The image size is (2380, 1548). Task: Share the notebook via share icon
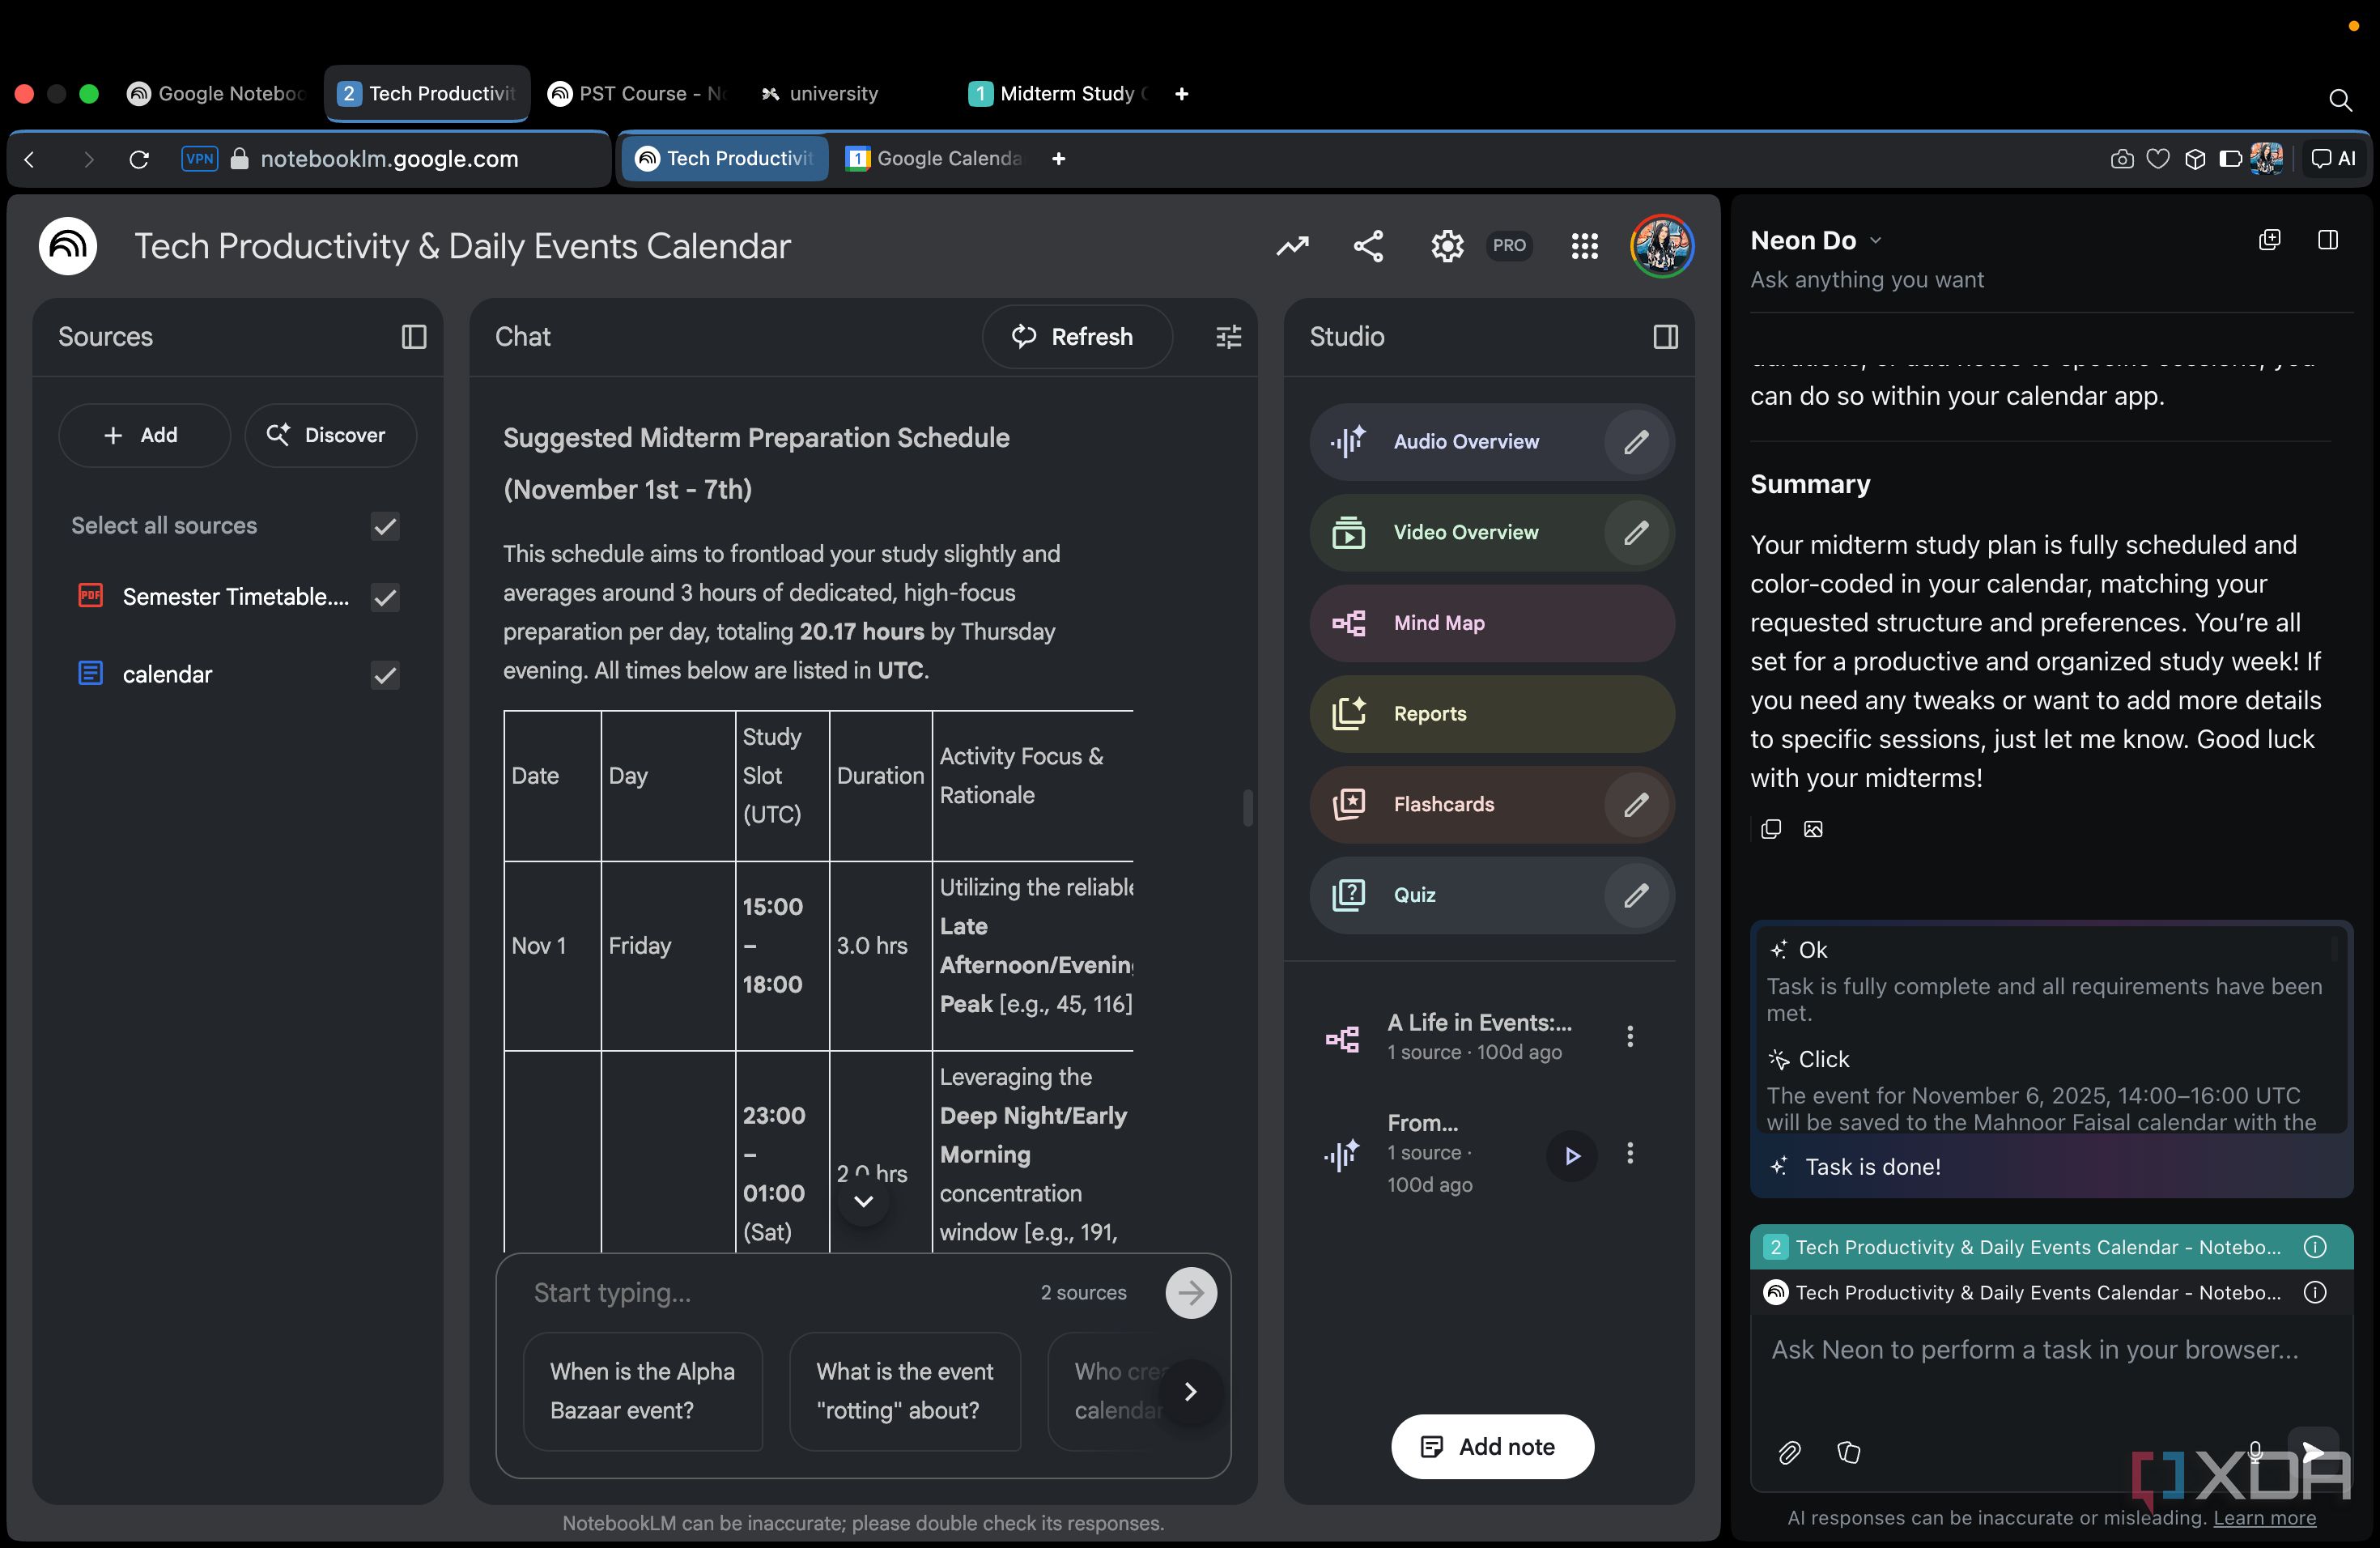tap(1368, 246)
